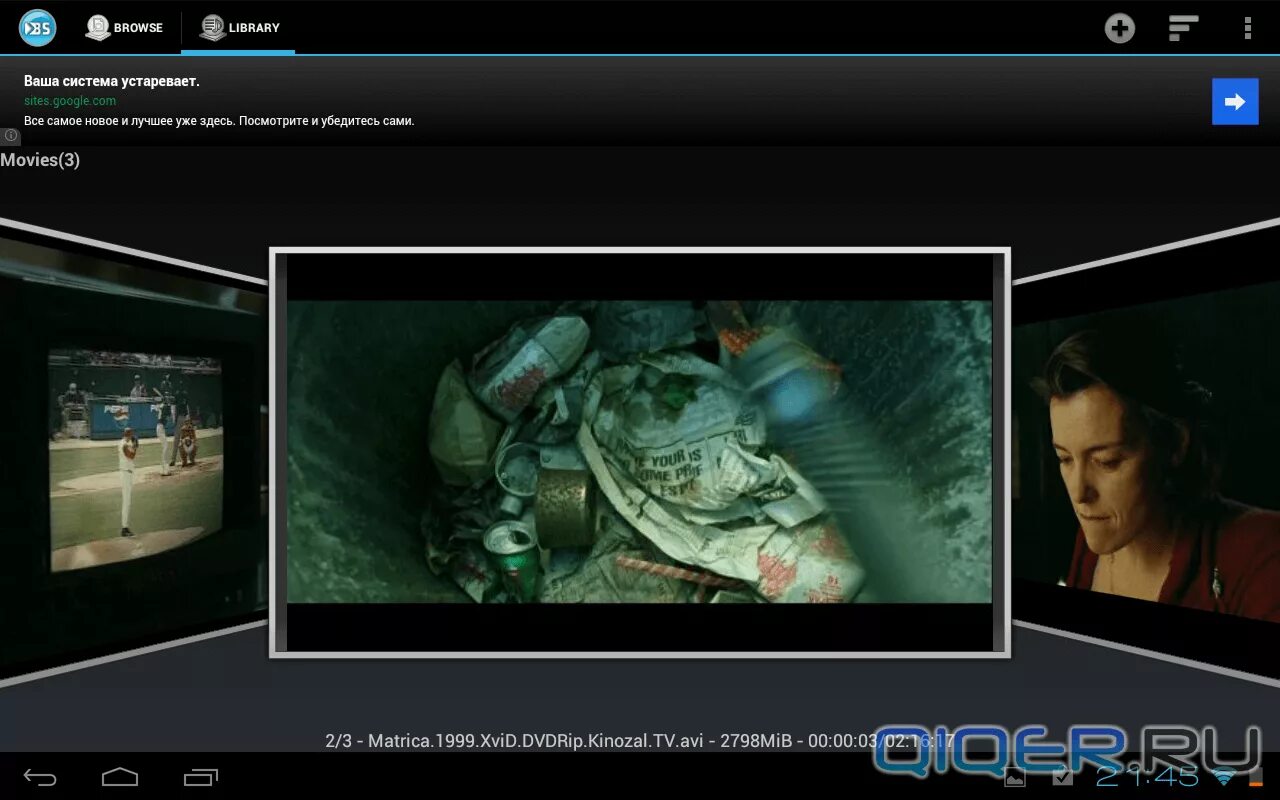Viewport: 1280px width, 800px height.
Task: Open the BSPlayer app logo
Action: (x=37, y=27)
